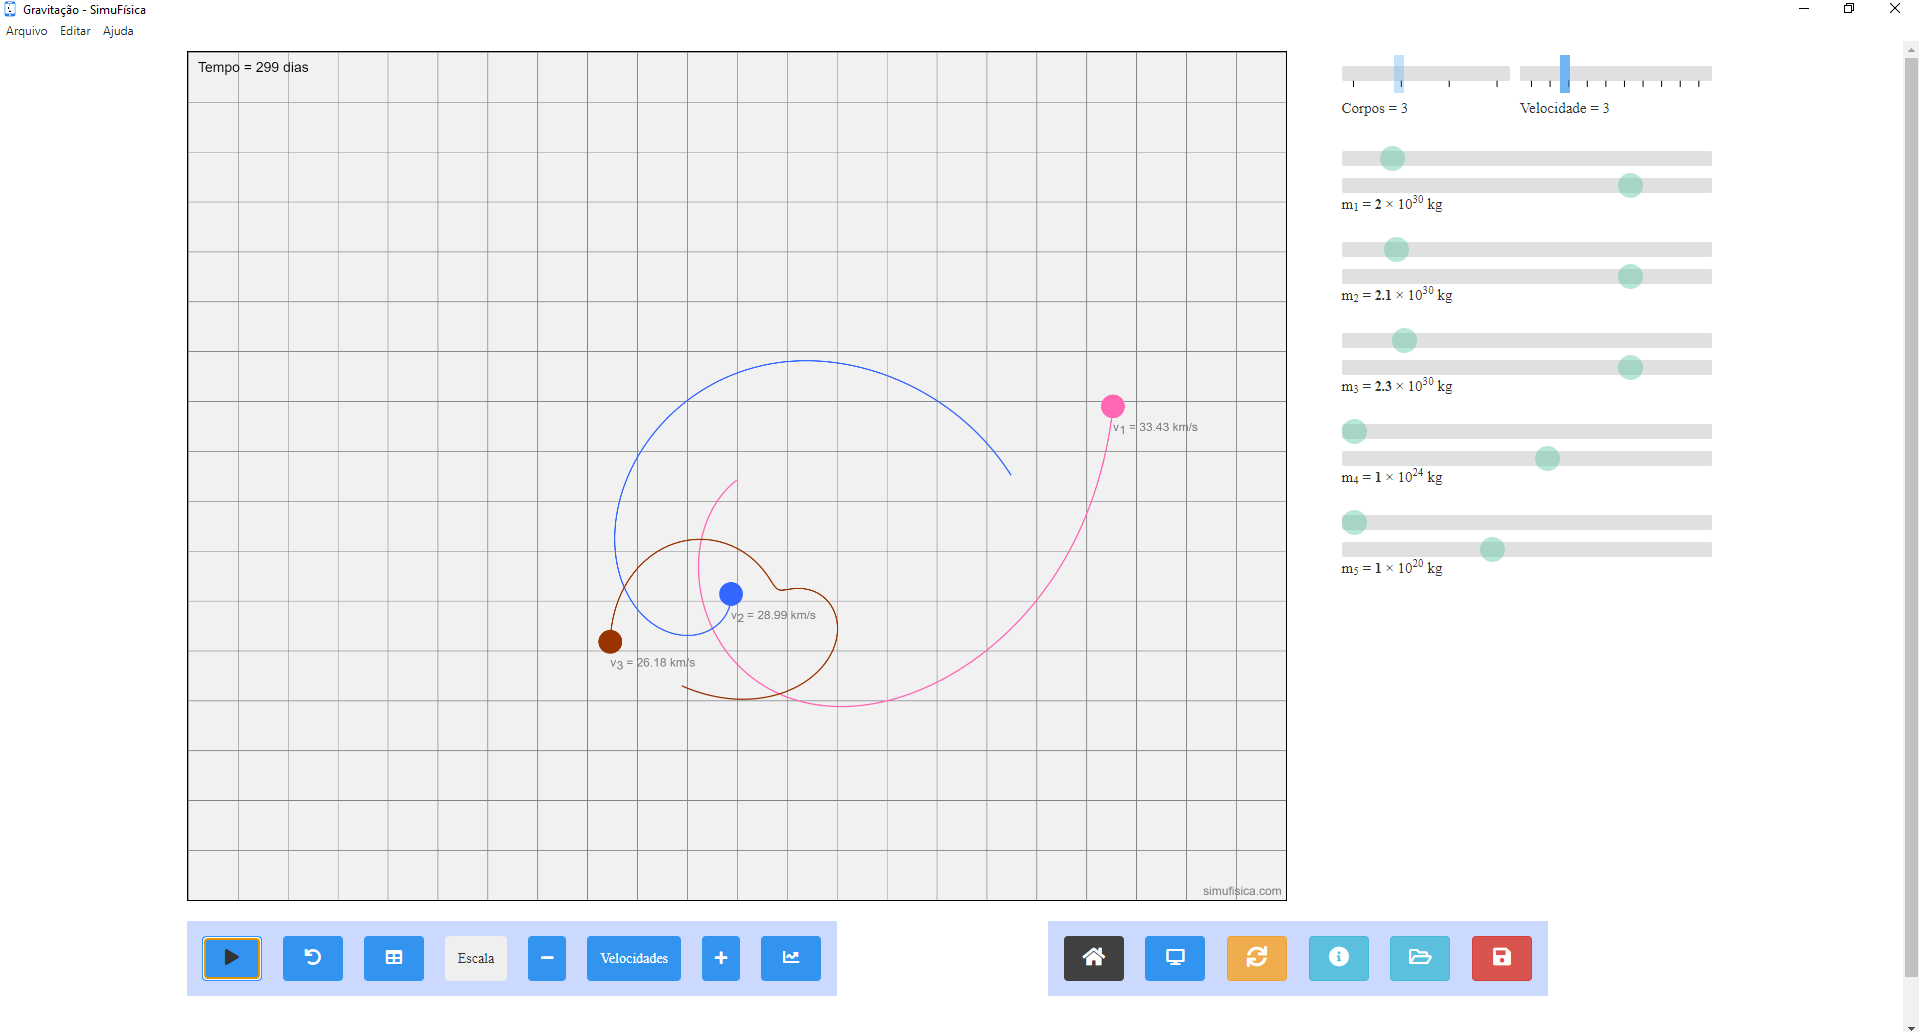Toggle the Velocidades display
Viewport: 1919px width, 1032px height.
[x=633, y=958]
